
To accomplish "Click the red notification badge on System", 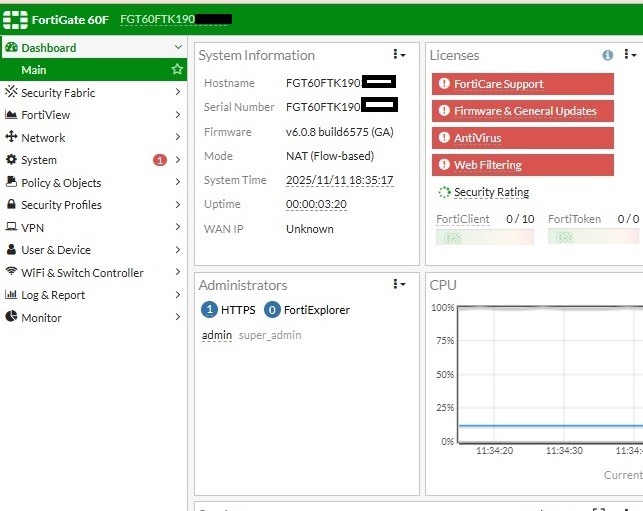I will click(160, 160).
